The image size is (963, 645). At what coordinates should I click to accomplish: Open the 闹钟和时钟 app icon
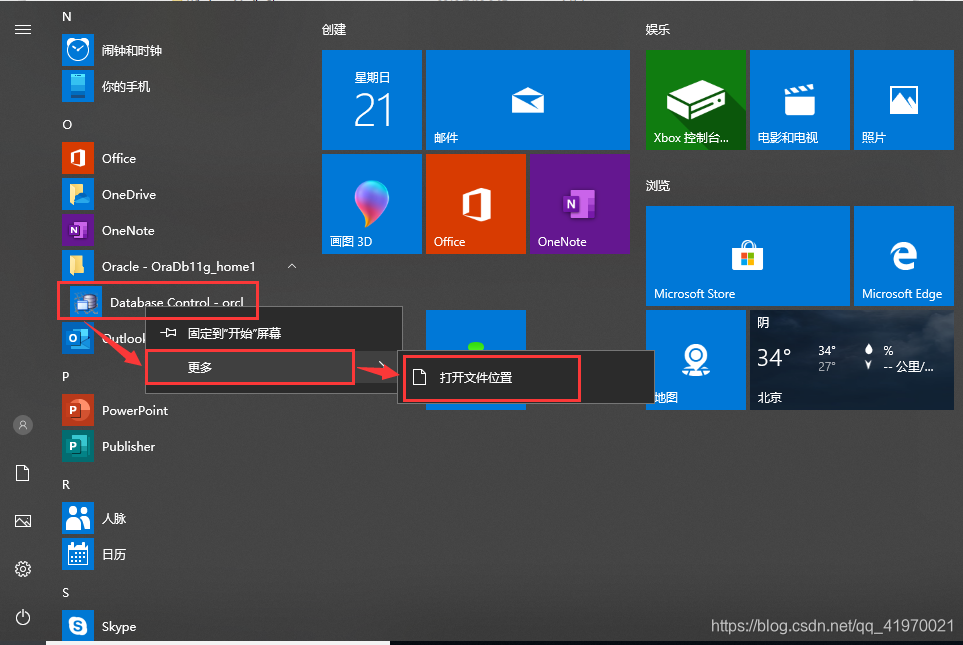[78, 50]
